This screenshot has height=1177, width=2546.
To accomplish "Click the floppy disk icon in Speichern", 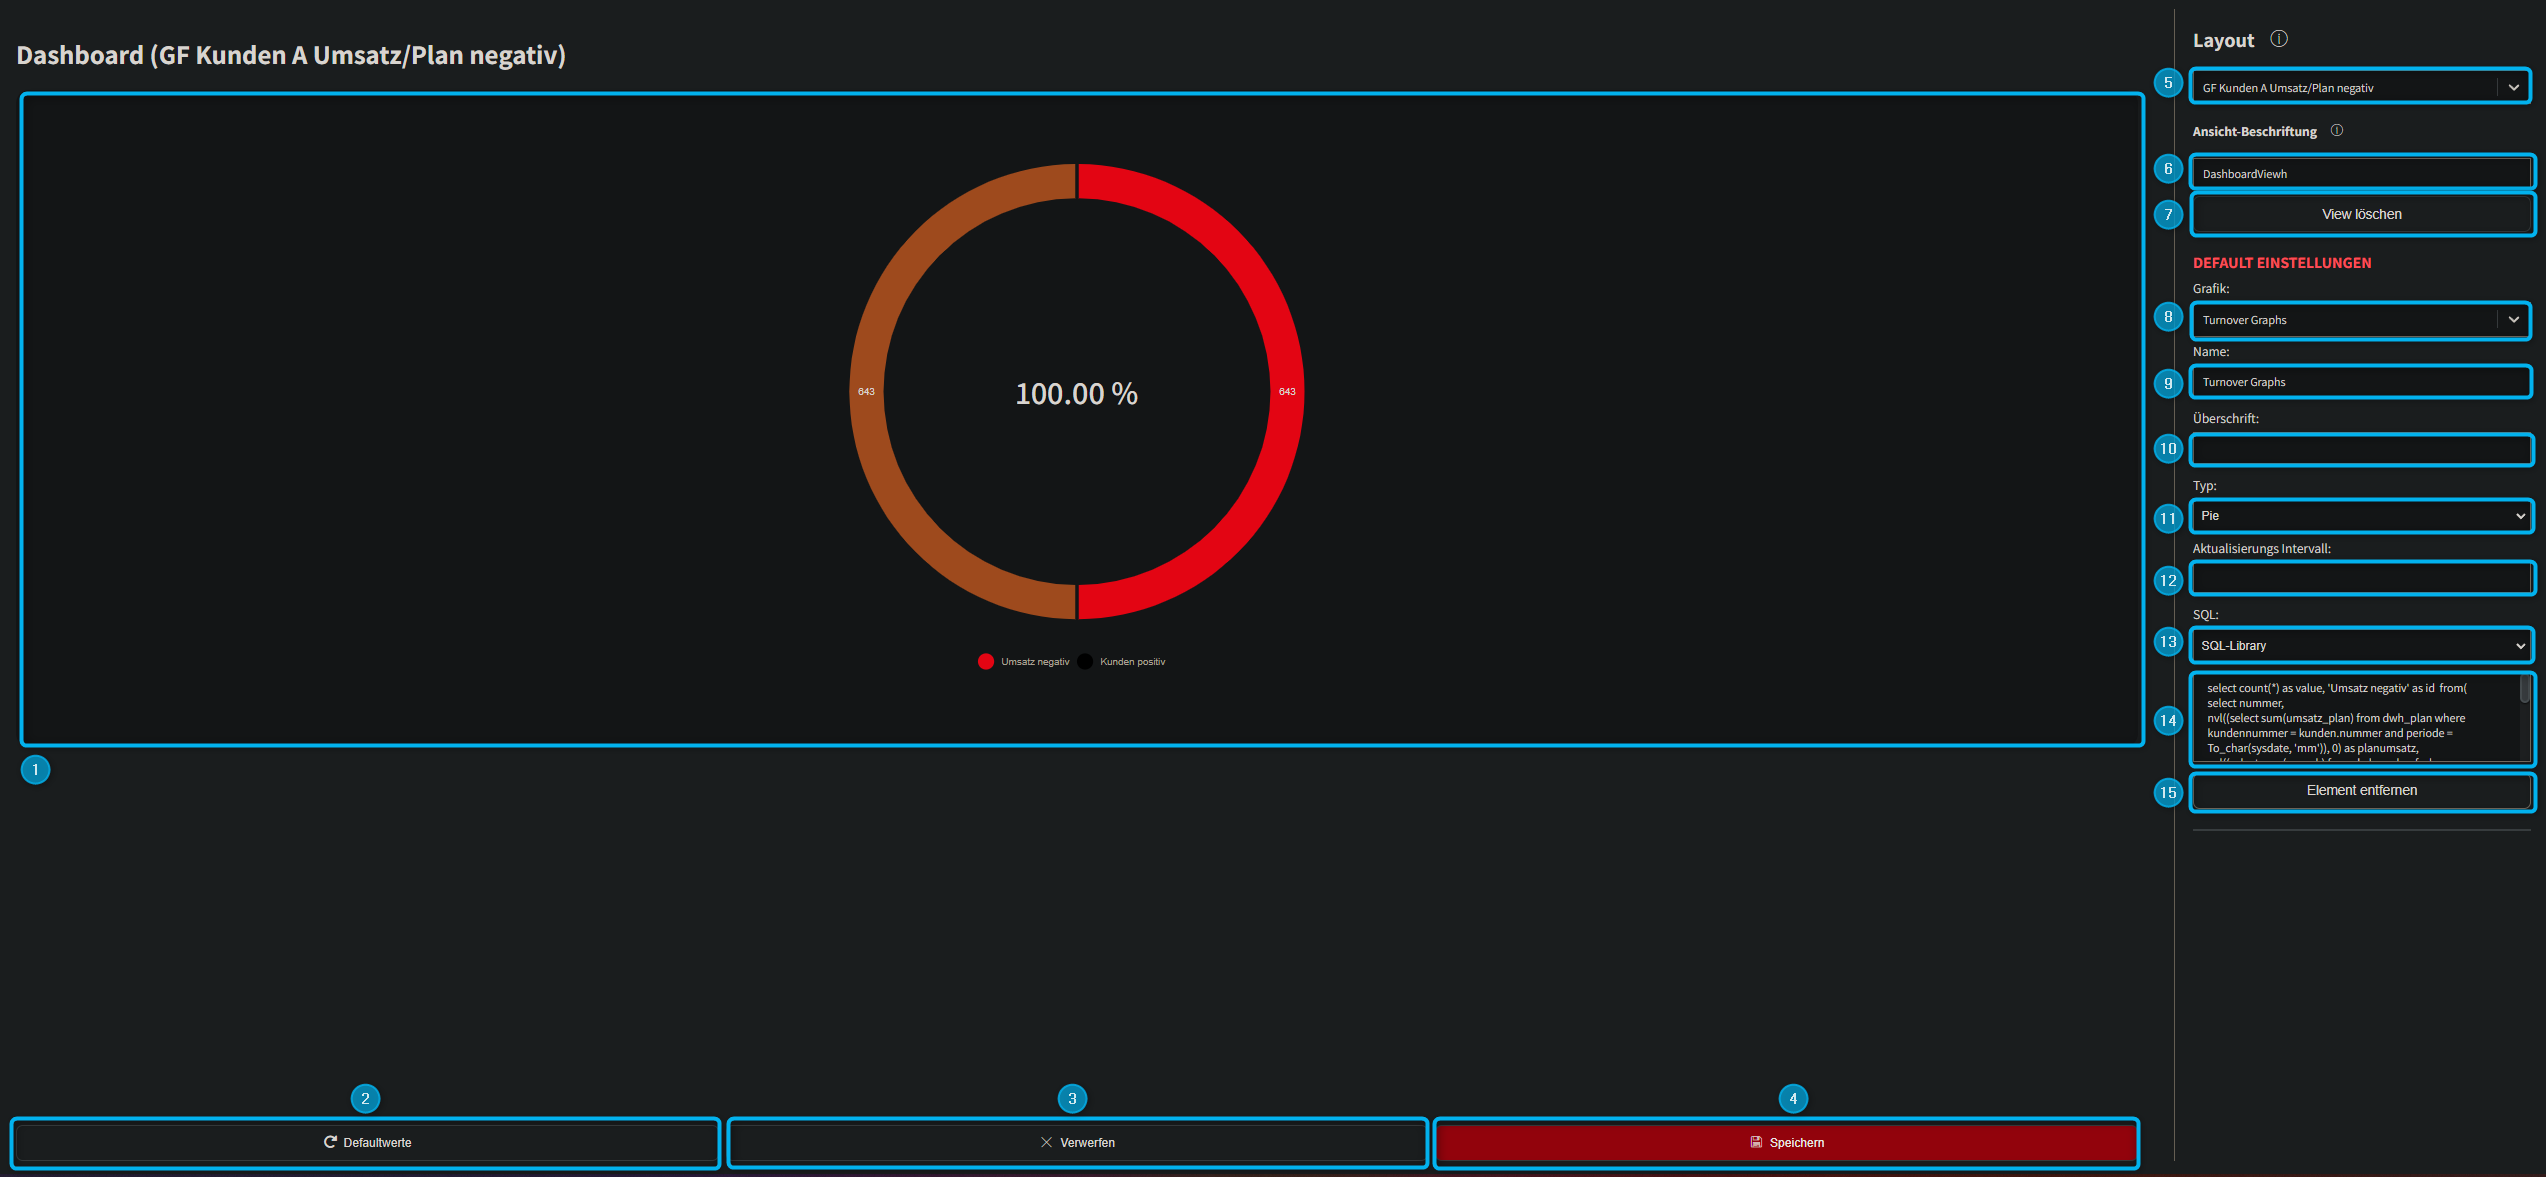I will tap(1756, 1142).
